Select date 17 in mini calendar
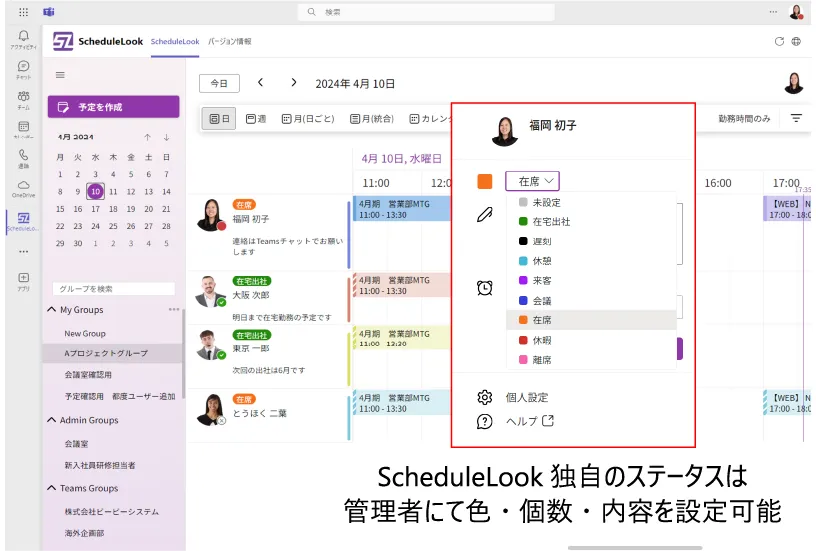The width and height of the screenshot is (816, 551). point(95,209)
